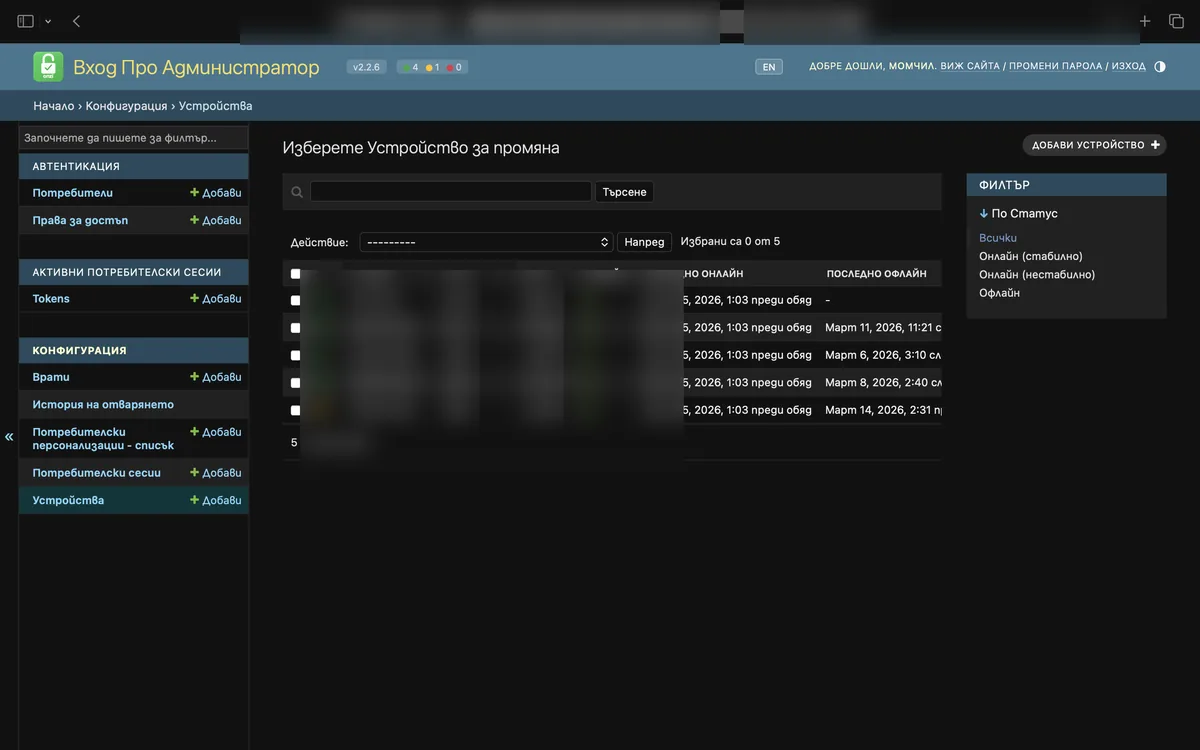This screenshot has height=750, width=1200.
Task: Click the plus icon next to Права за достъп
Action: tap(195, 220)
